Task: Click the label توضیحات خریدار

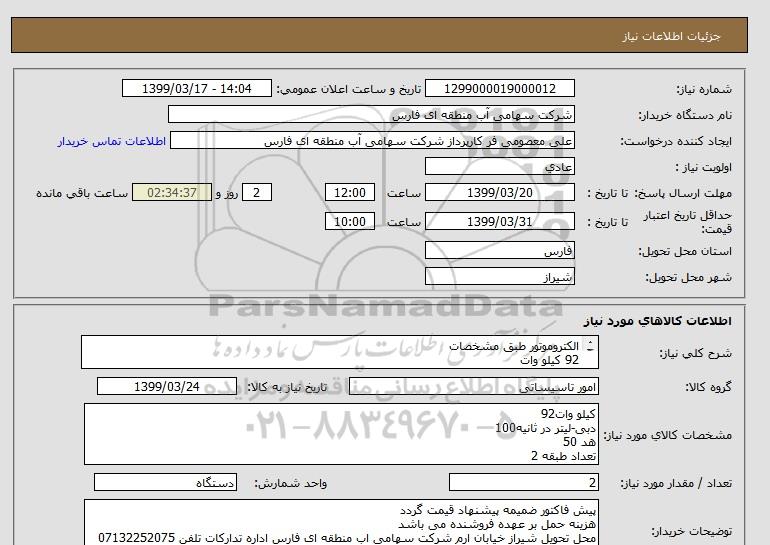Action: (x=691, y=531)
